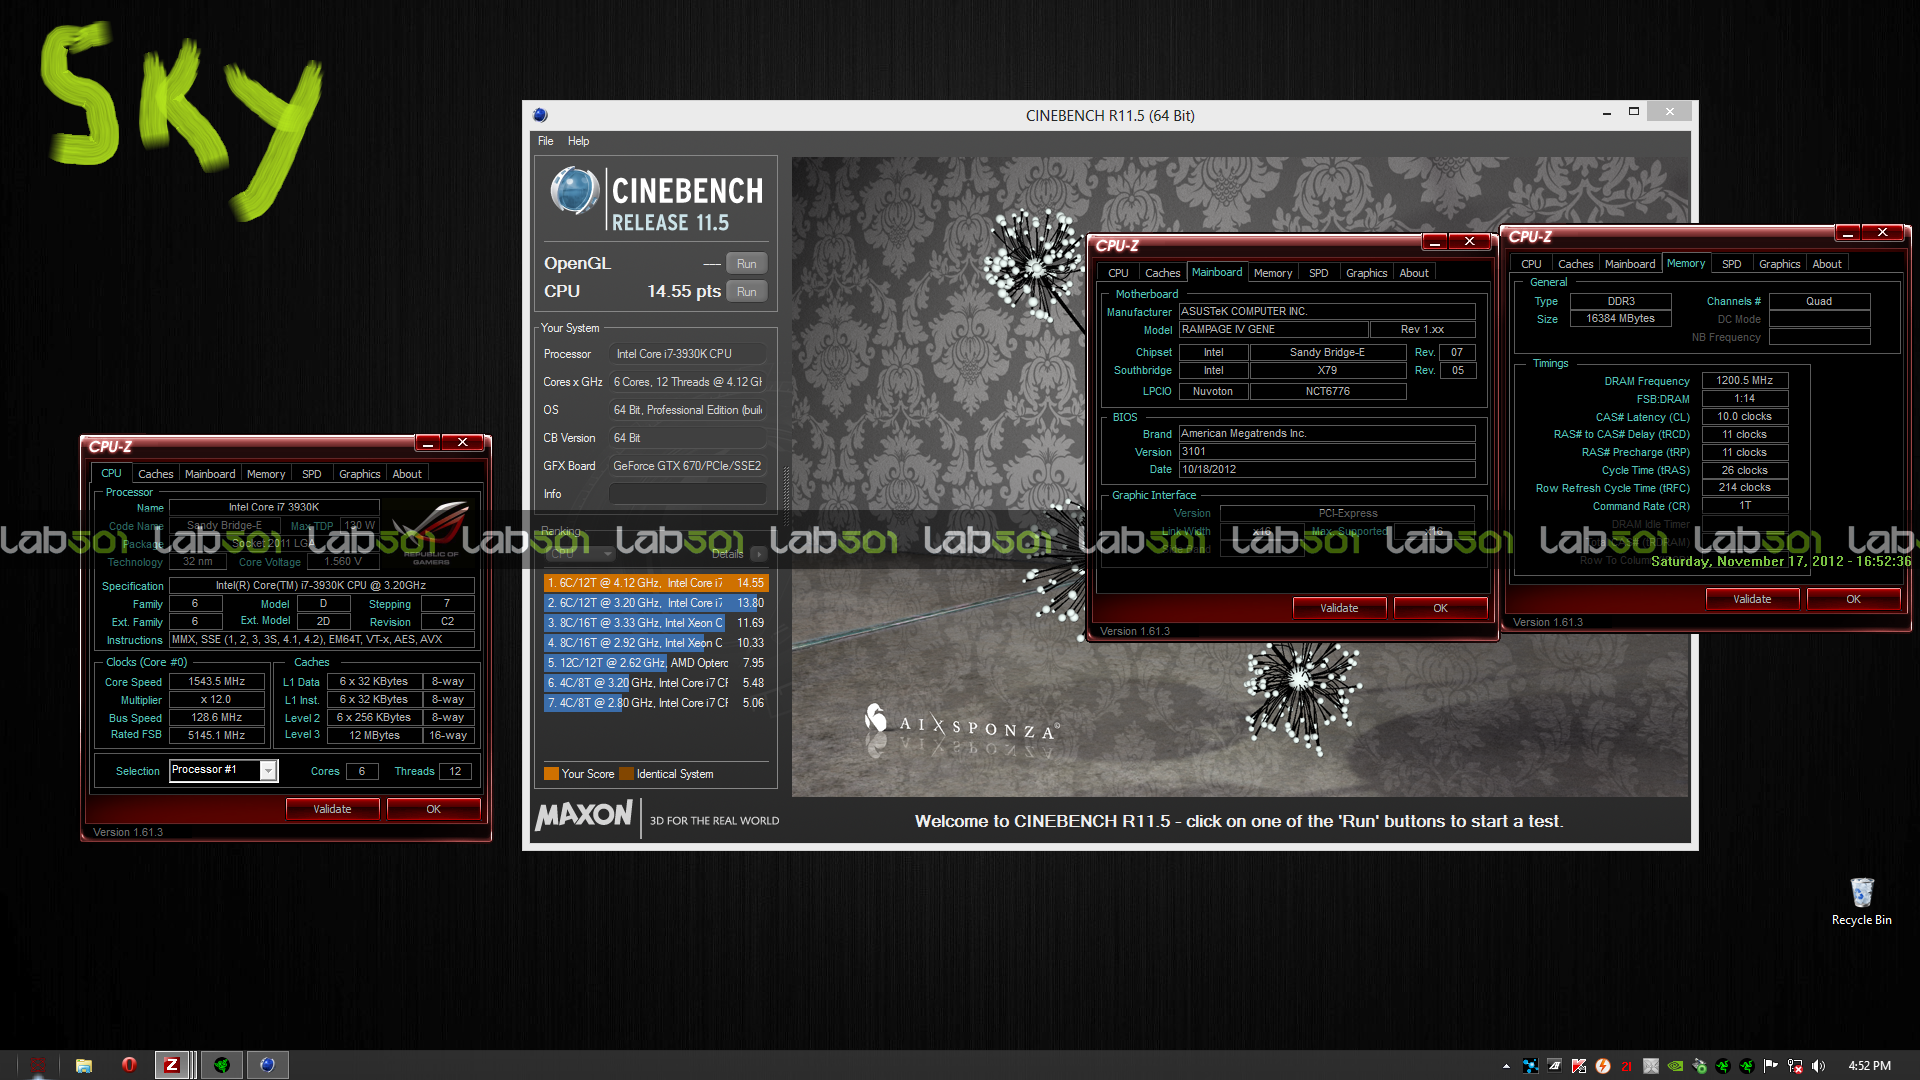Open Graphics tab in Mainboard CPU-Z window

[x=1366, y=273]
